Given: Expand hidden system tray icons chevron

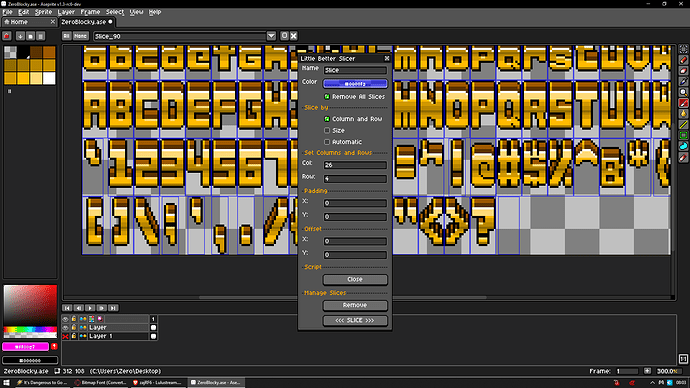Looking at the screenshot, I should tap(652, 383).
